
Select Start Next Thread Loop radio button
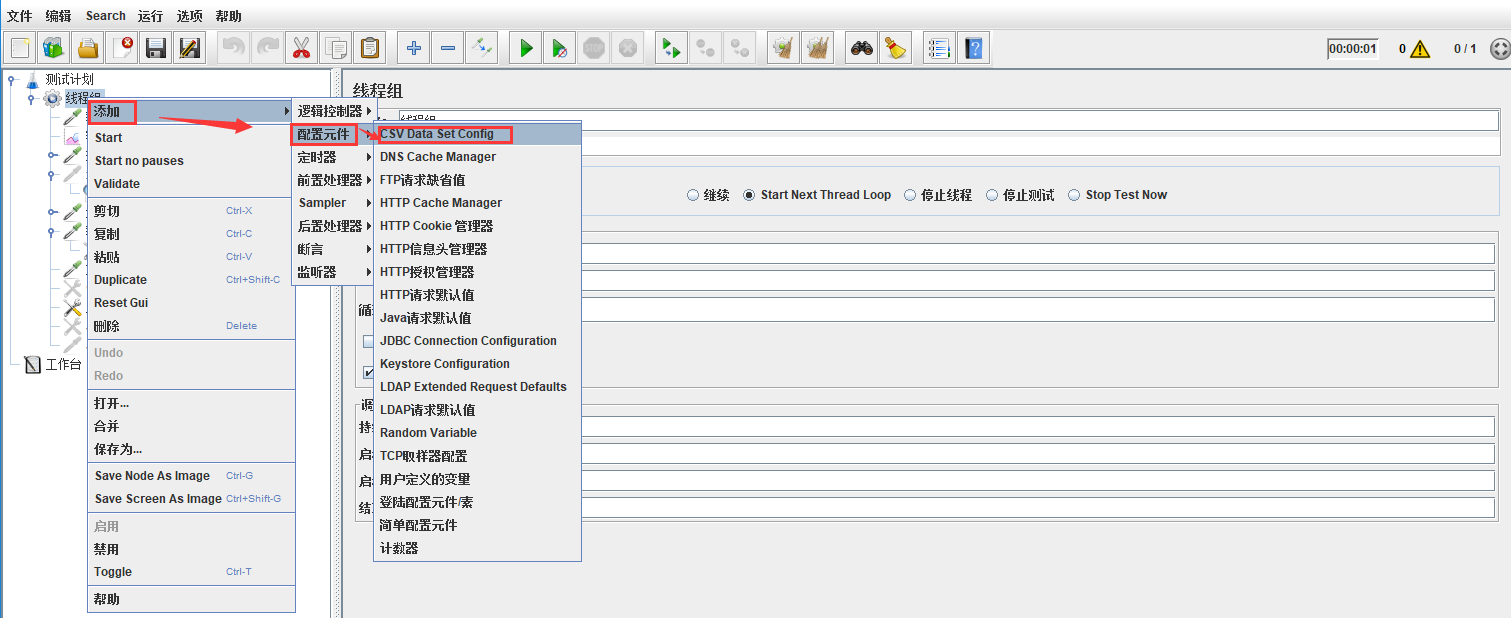(x=750, y=195)
